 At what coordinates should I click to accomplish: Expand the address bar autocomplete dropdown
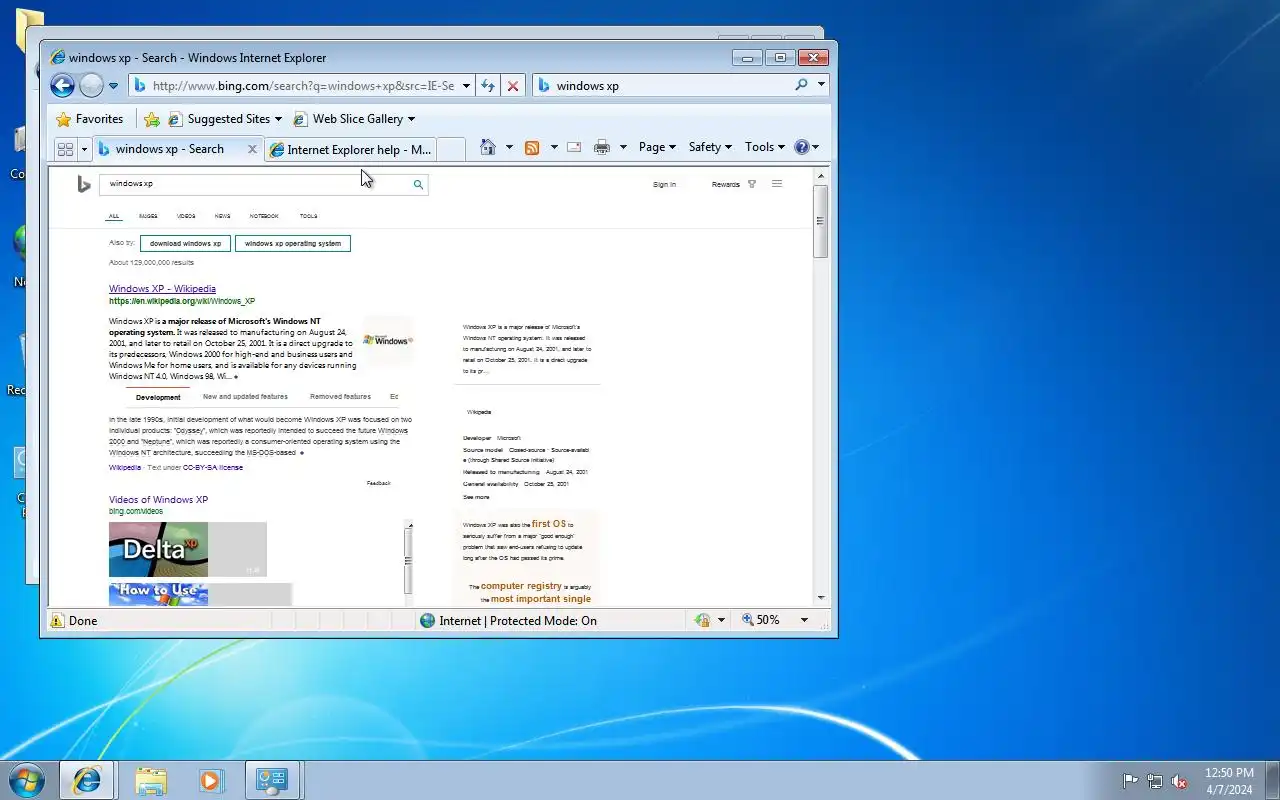pyautogui.click(x=466, y=86)
